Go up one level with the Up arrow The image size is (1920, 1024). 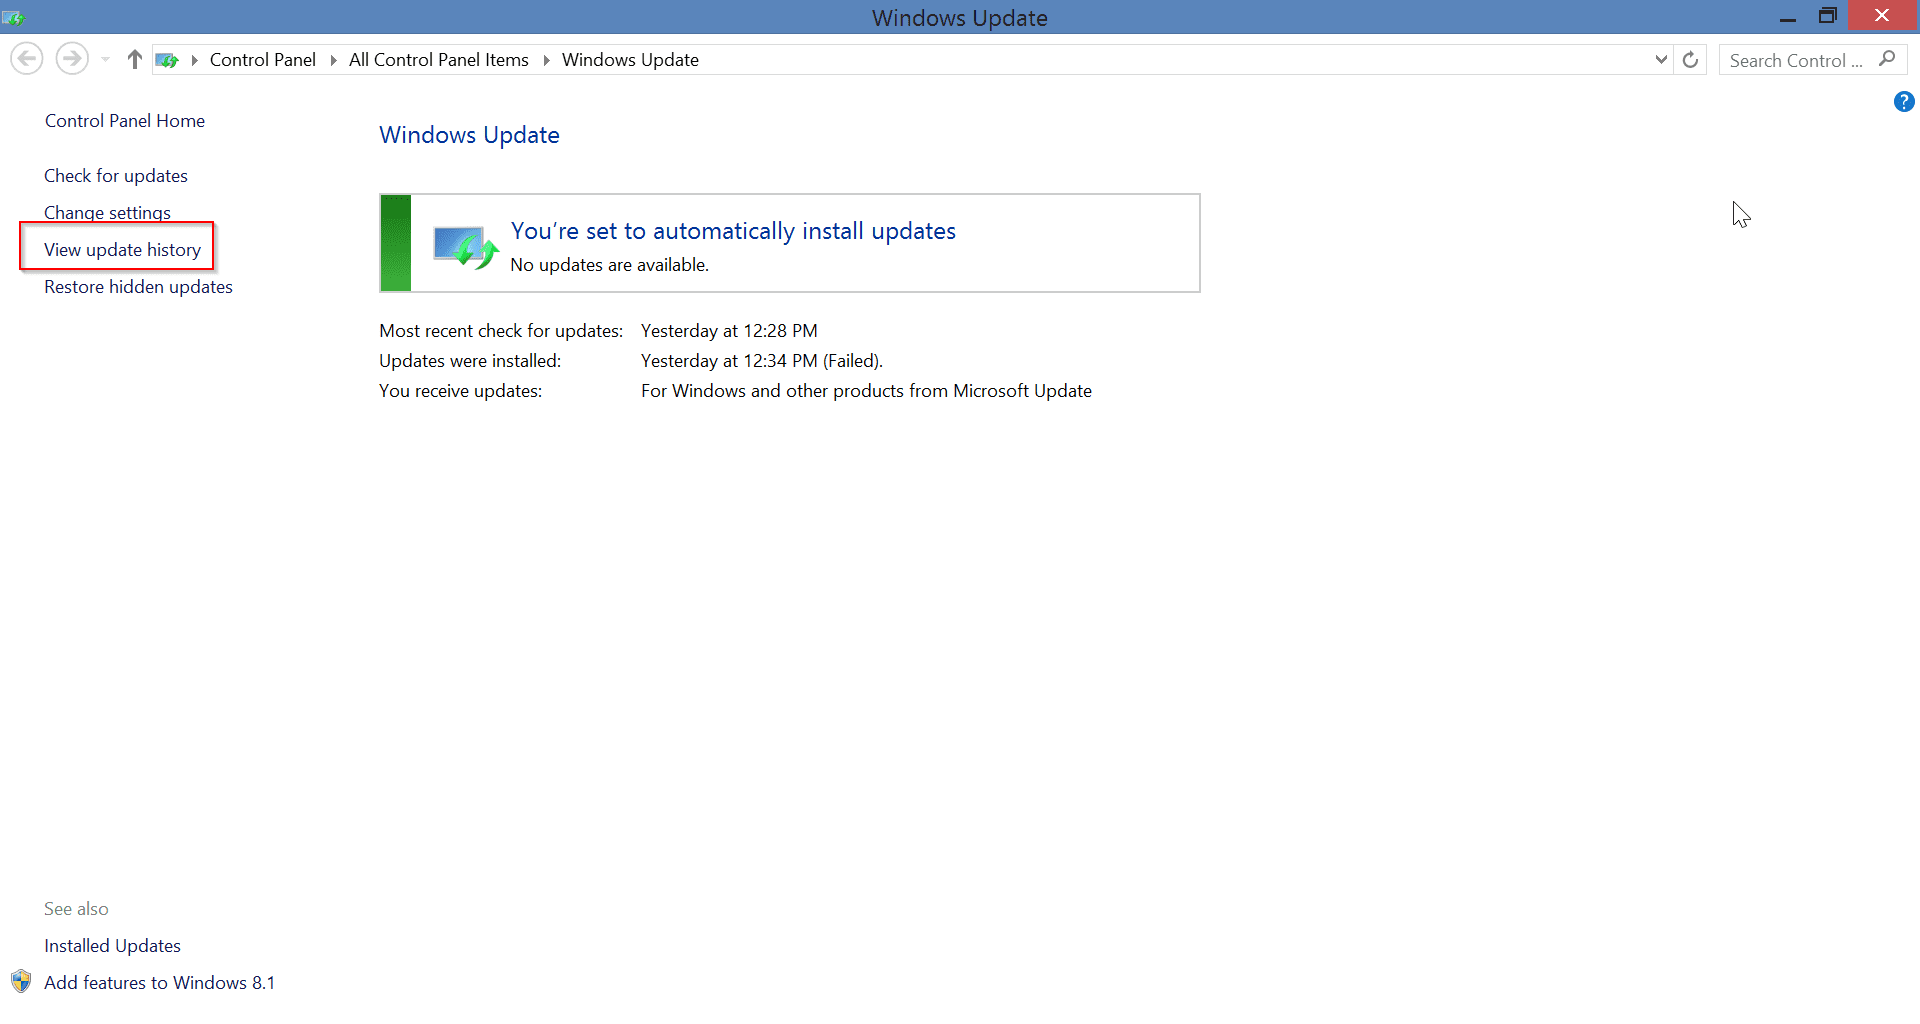[x=135, y=60]
